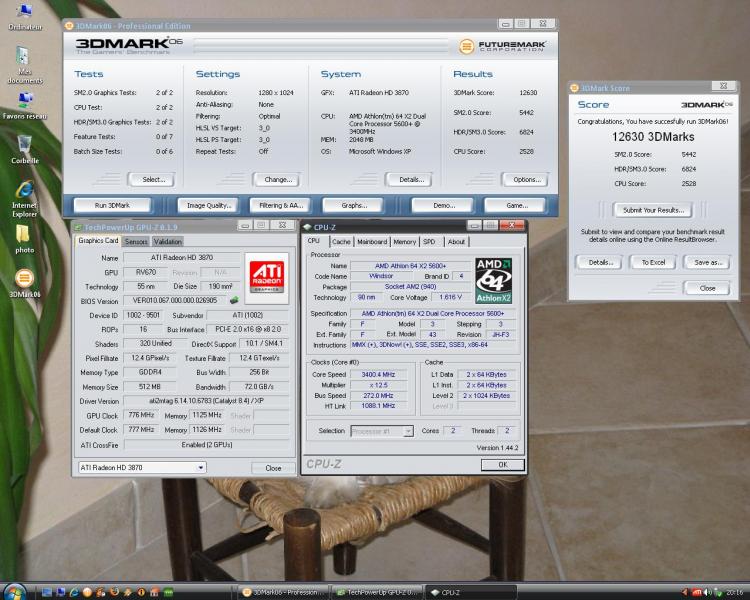Launch Internet Explorer from the desktop
This screenshot has height=600, width=750.
pos(24,200)
